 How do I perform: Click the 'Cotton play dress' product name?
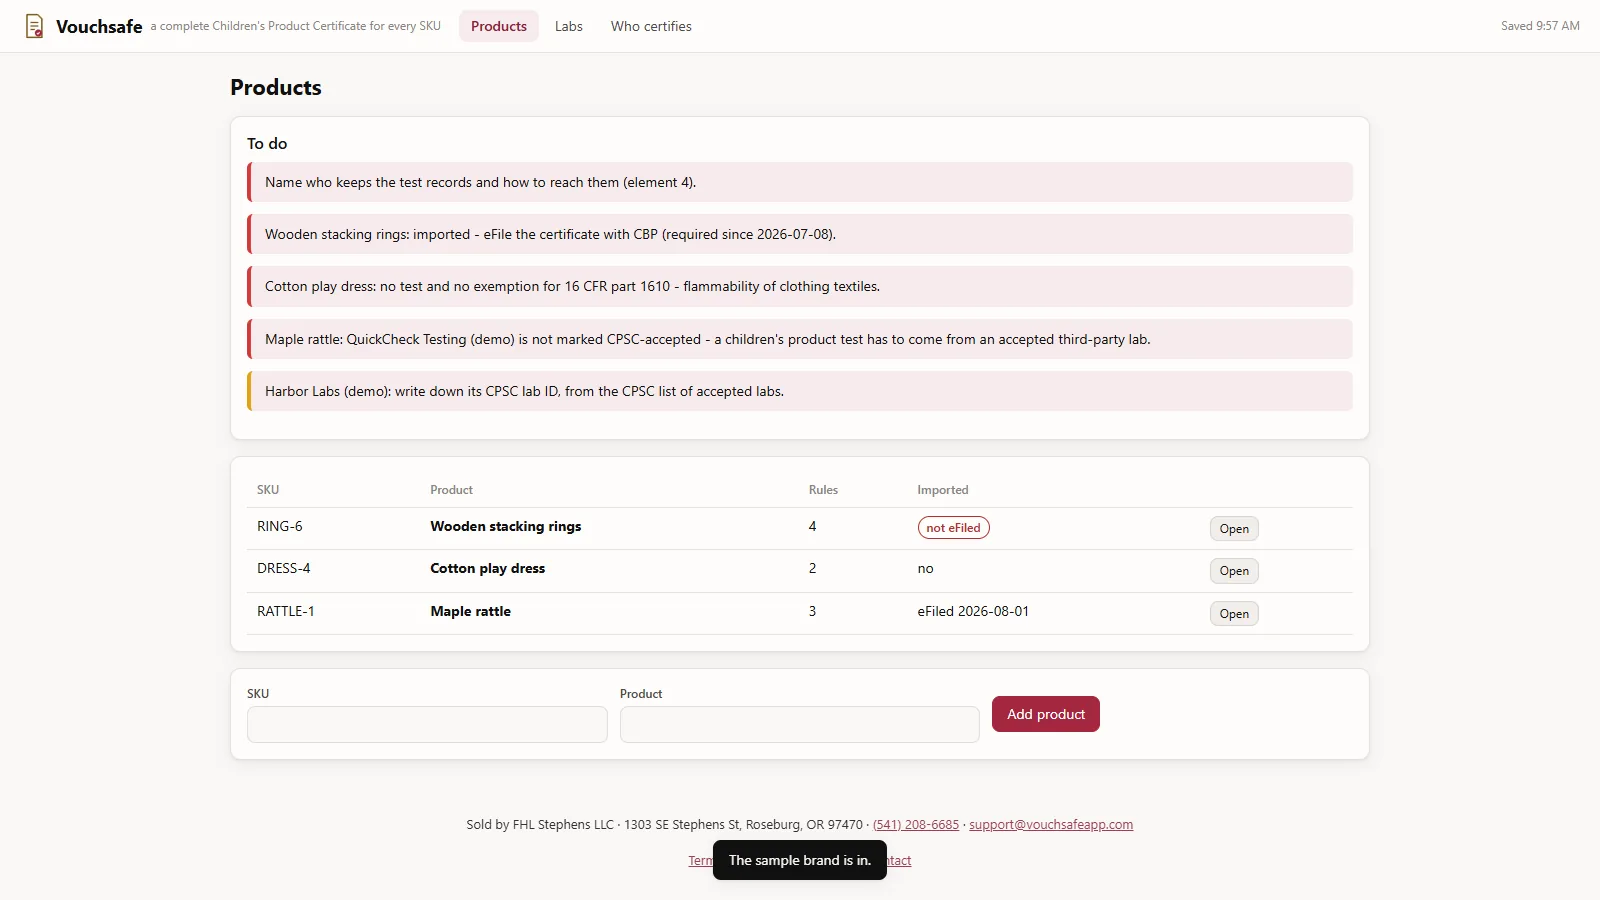(x=488, y=568)
